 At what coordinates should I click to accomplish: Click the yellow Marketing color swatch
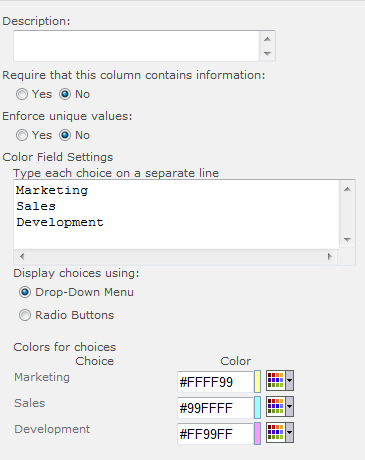(x=257, y=381)
